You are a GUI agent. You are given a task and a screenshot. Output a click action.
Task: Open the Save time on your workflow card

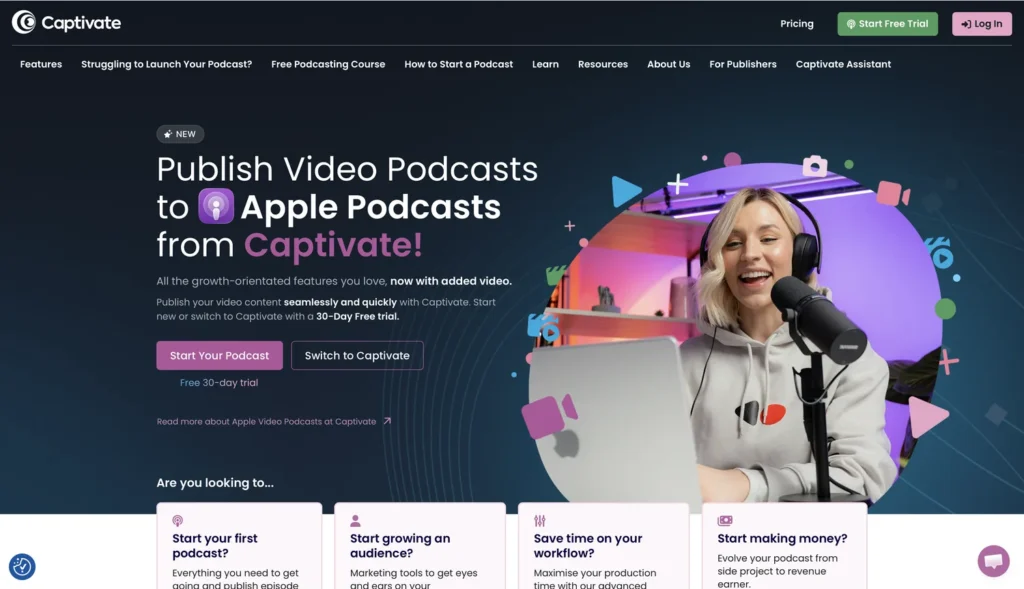coord(603,546)
